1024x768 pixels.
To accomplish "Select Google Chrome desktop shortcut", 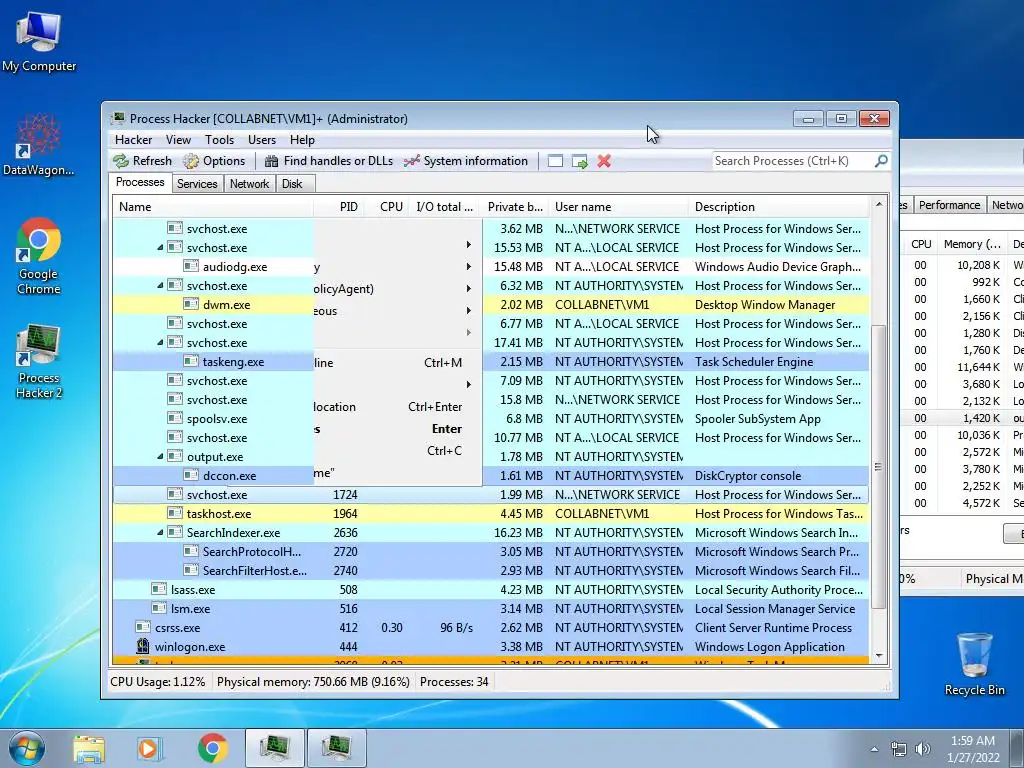I will tap(39, 257).
